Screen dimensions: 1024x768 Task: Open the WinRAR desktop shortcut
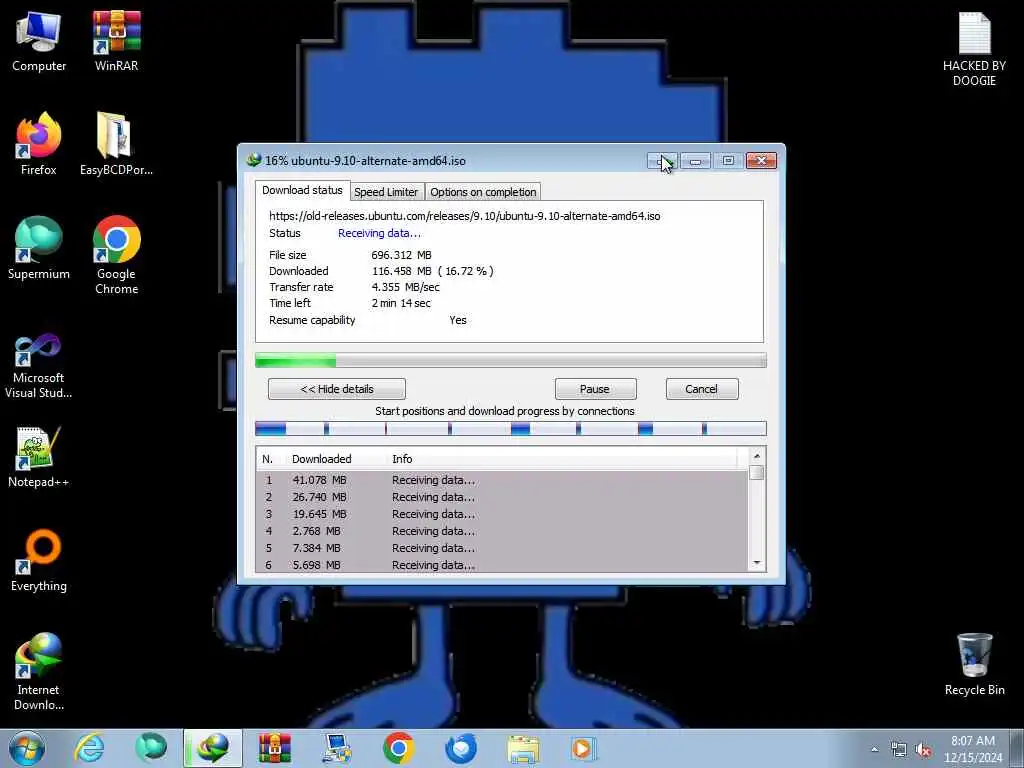[116, 42]
